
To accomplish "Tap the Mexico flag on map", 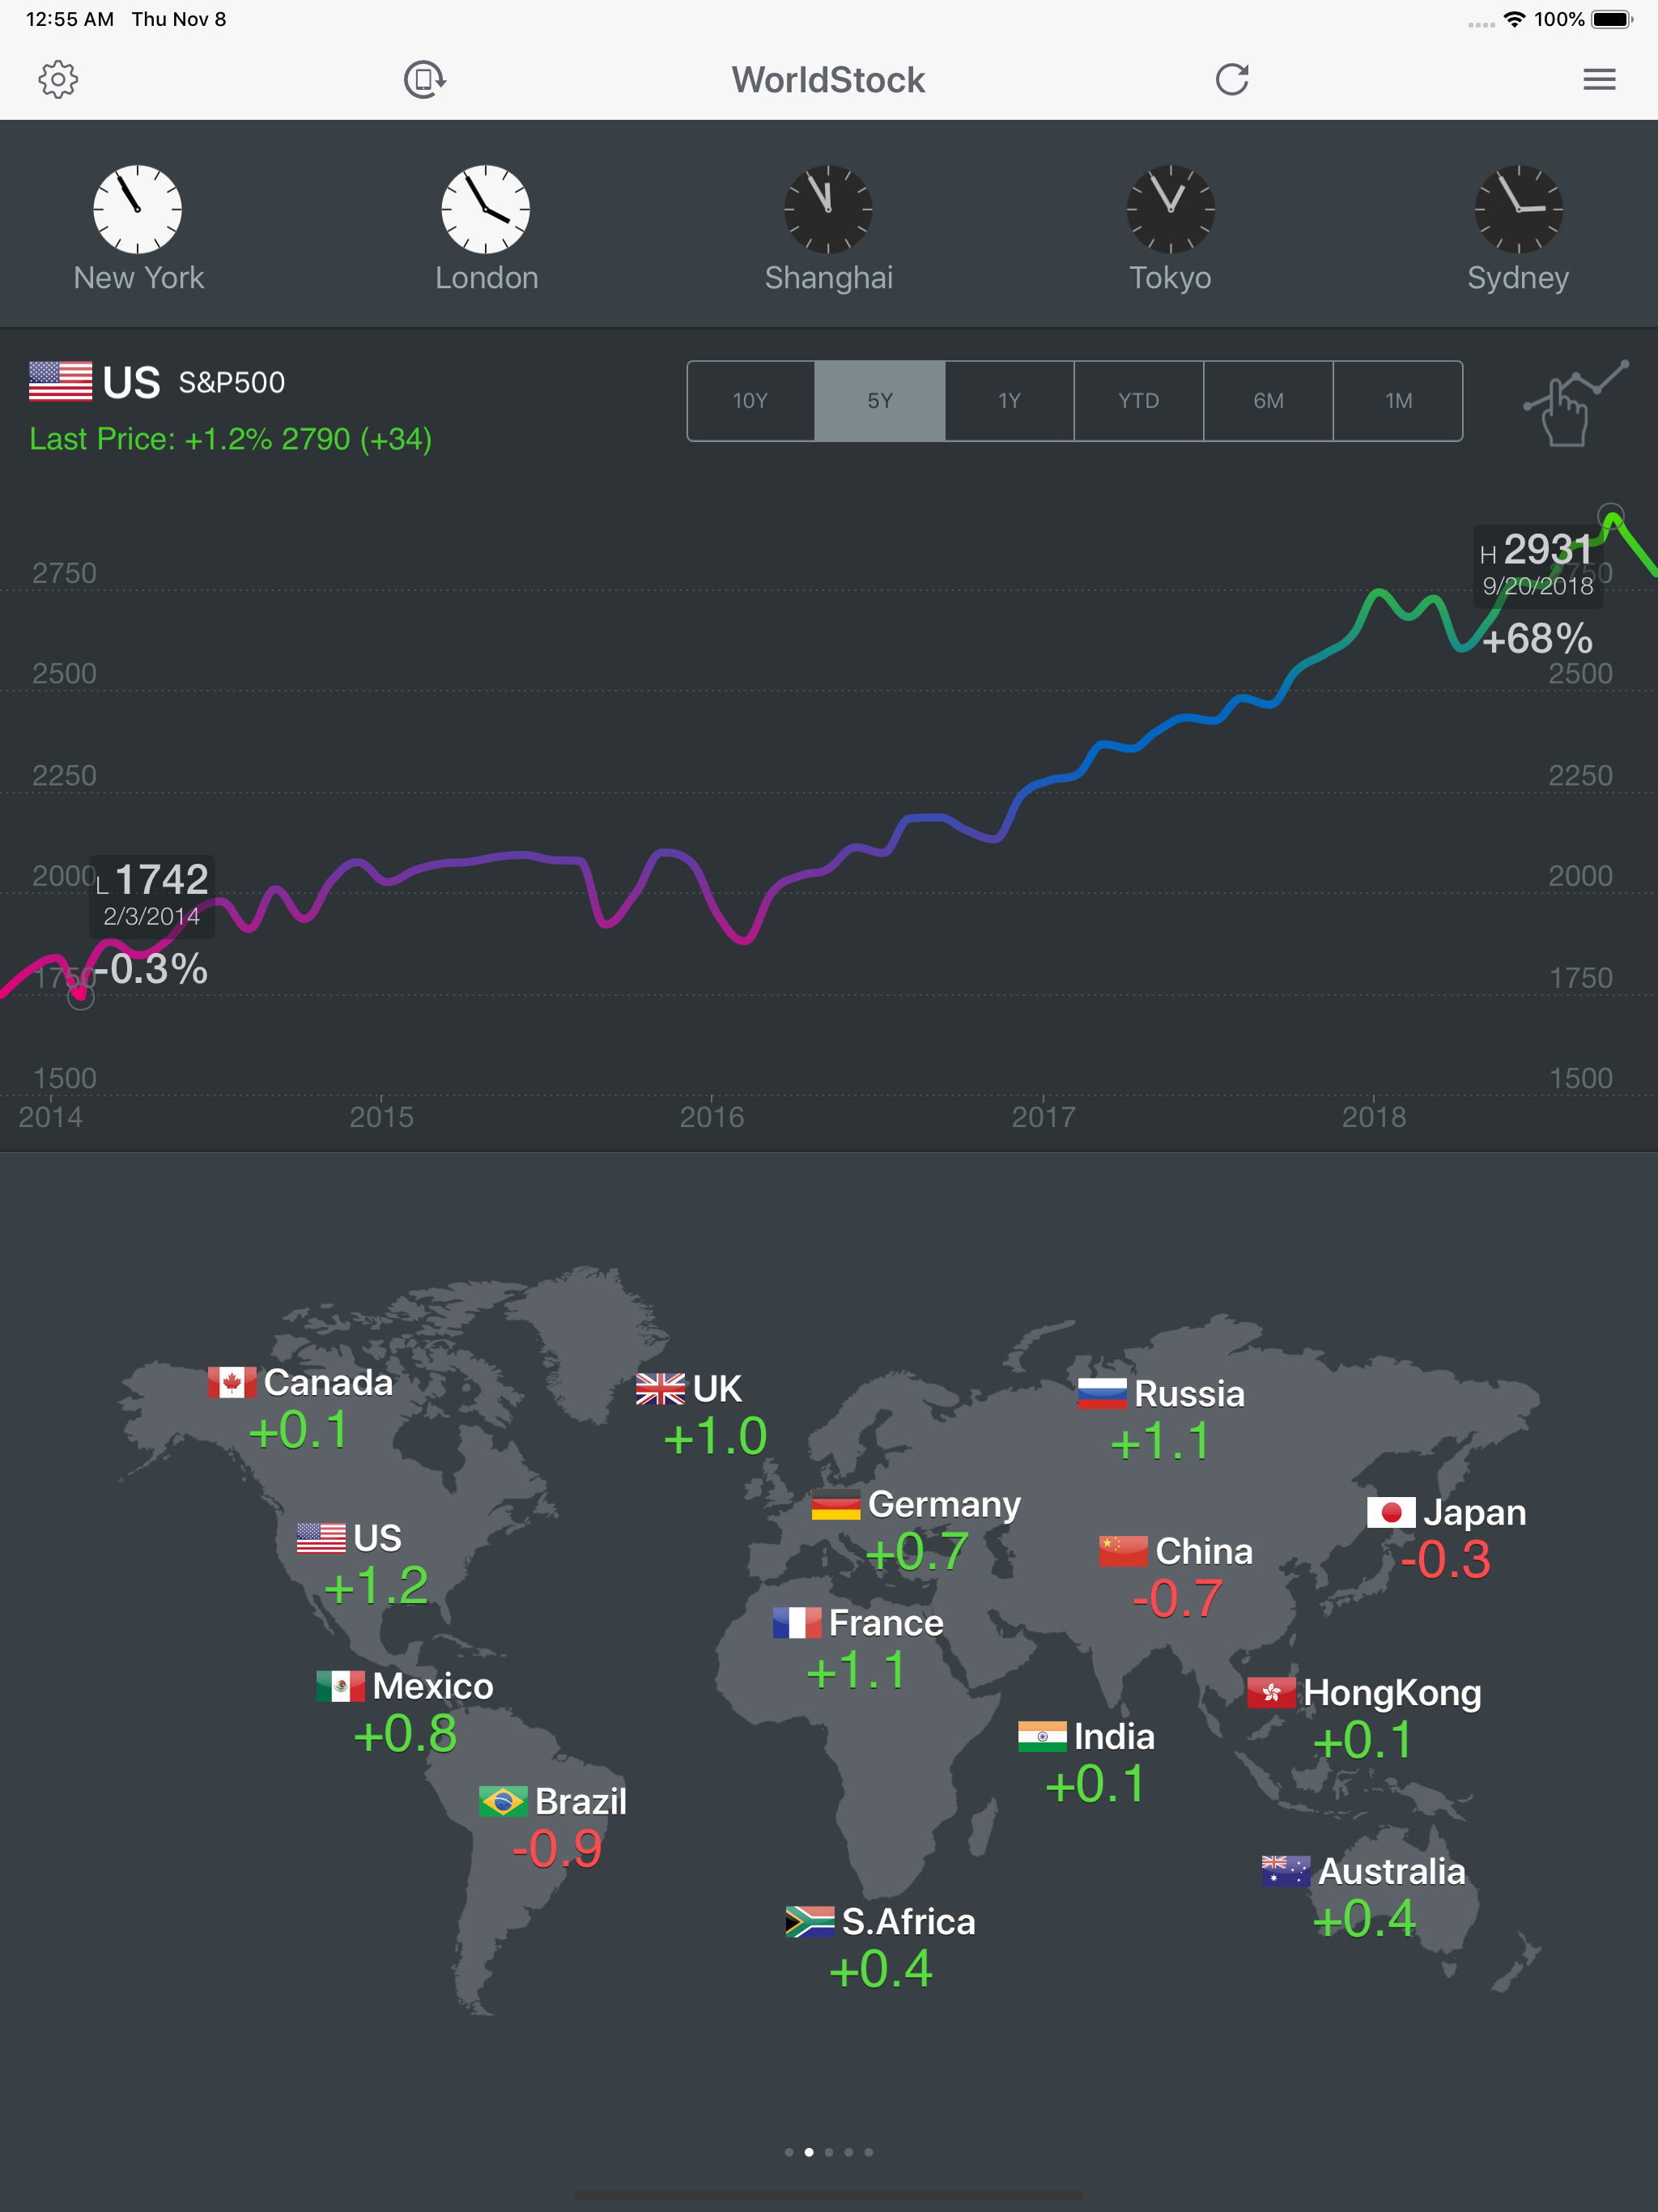I will point(341,1686).
